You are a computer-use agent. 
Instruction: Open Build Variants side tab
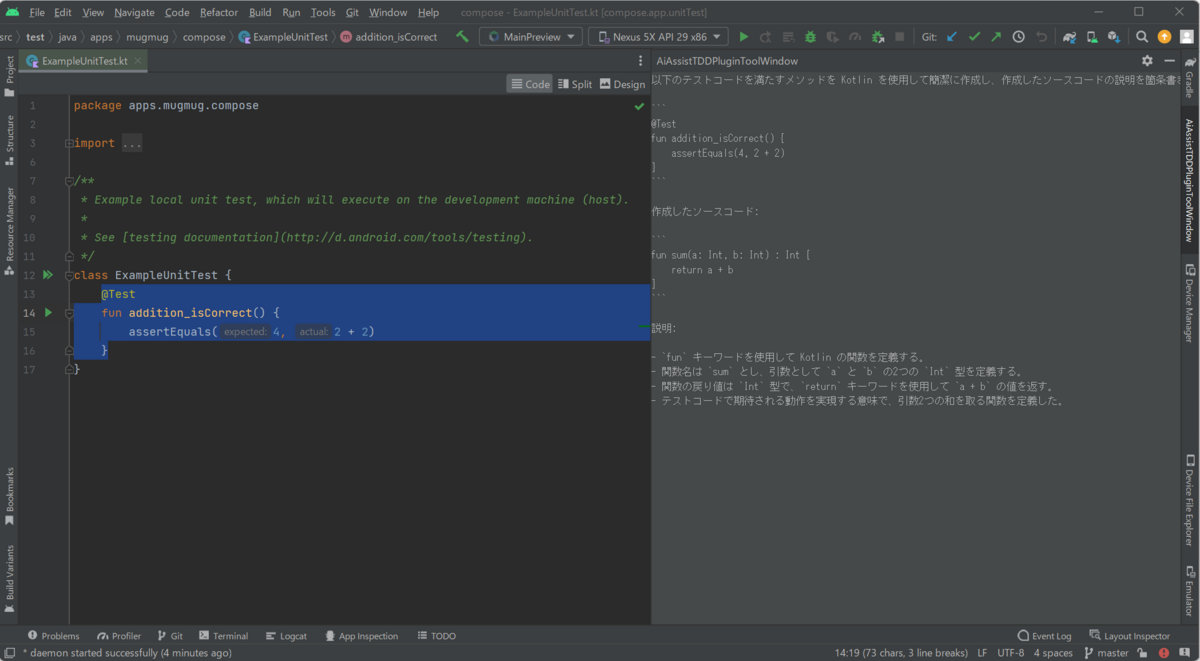coord(9,579)
